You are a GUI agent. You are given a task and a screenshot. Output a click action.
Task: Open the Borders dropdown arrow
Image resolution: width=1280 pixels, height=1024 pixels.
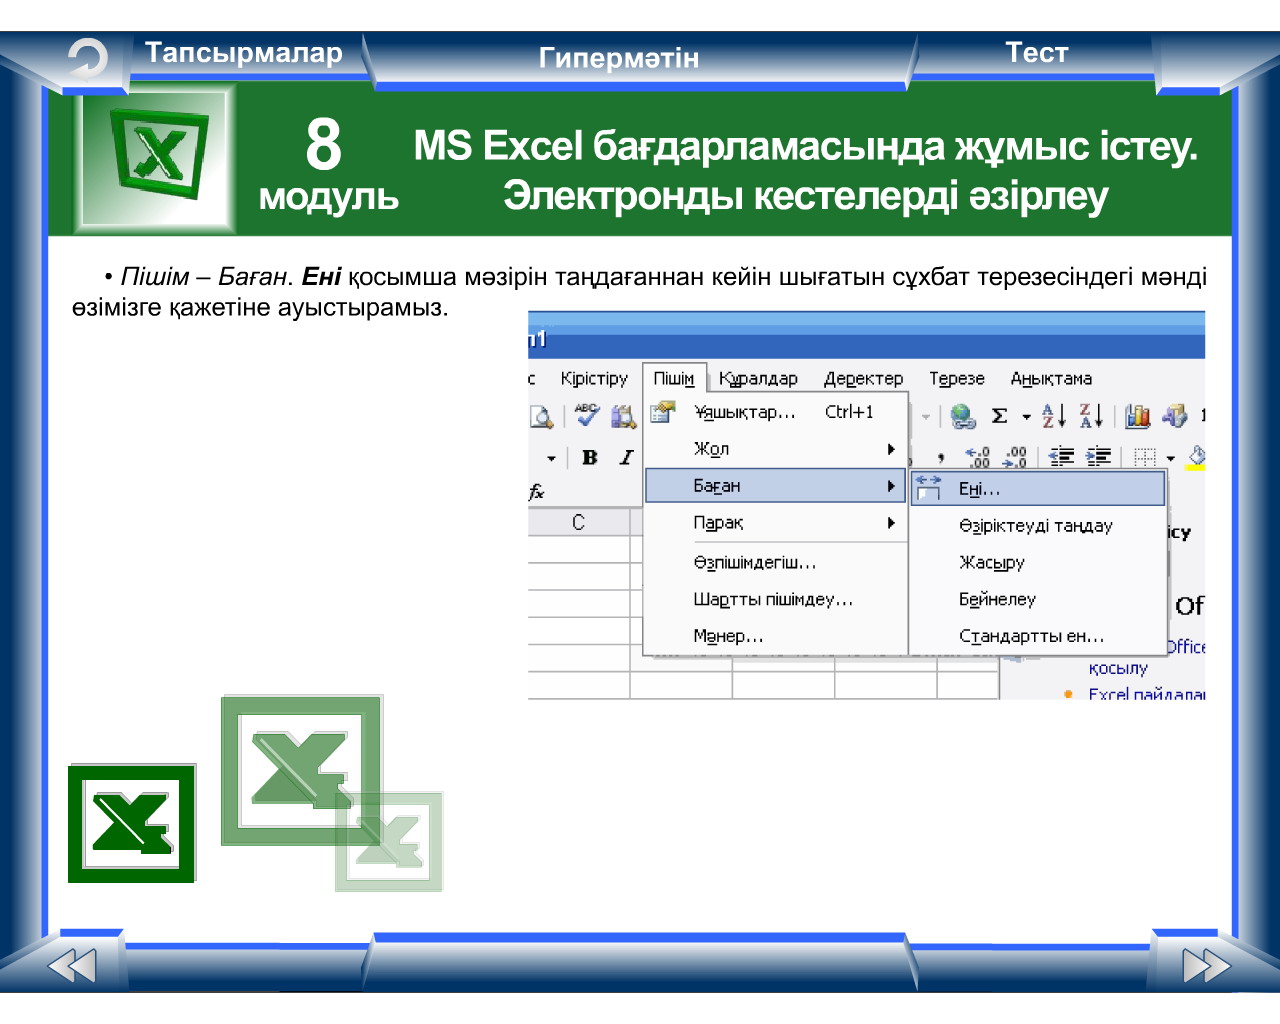[x=1170, y=459]
